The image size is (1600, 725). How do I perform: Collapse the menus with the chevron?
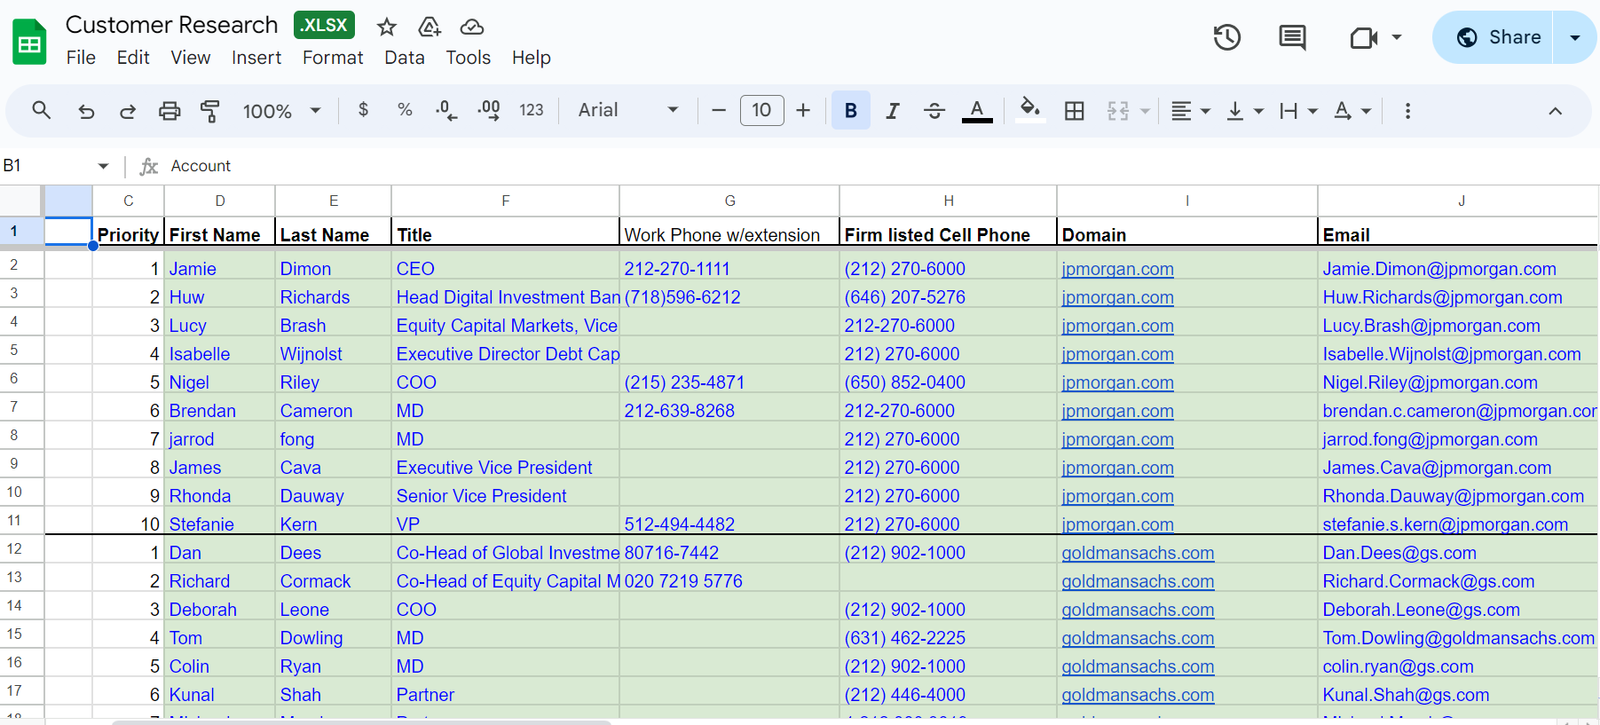click(x=1555, y=110)
